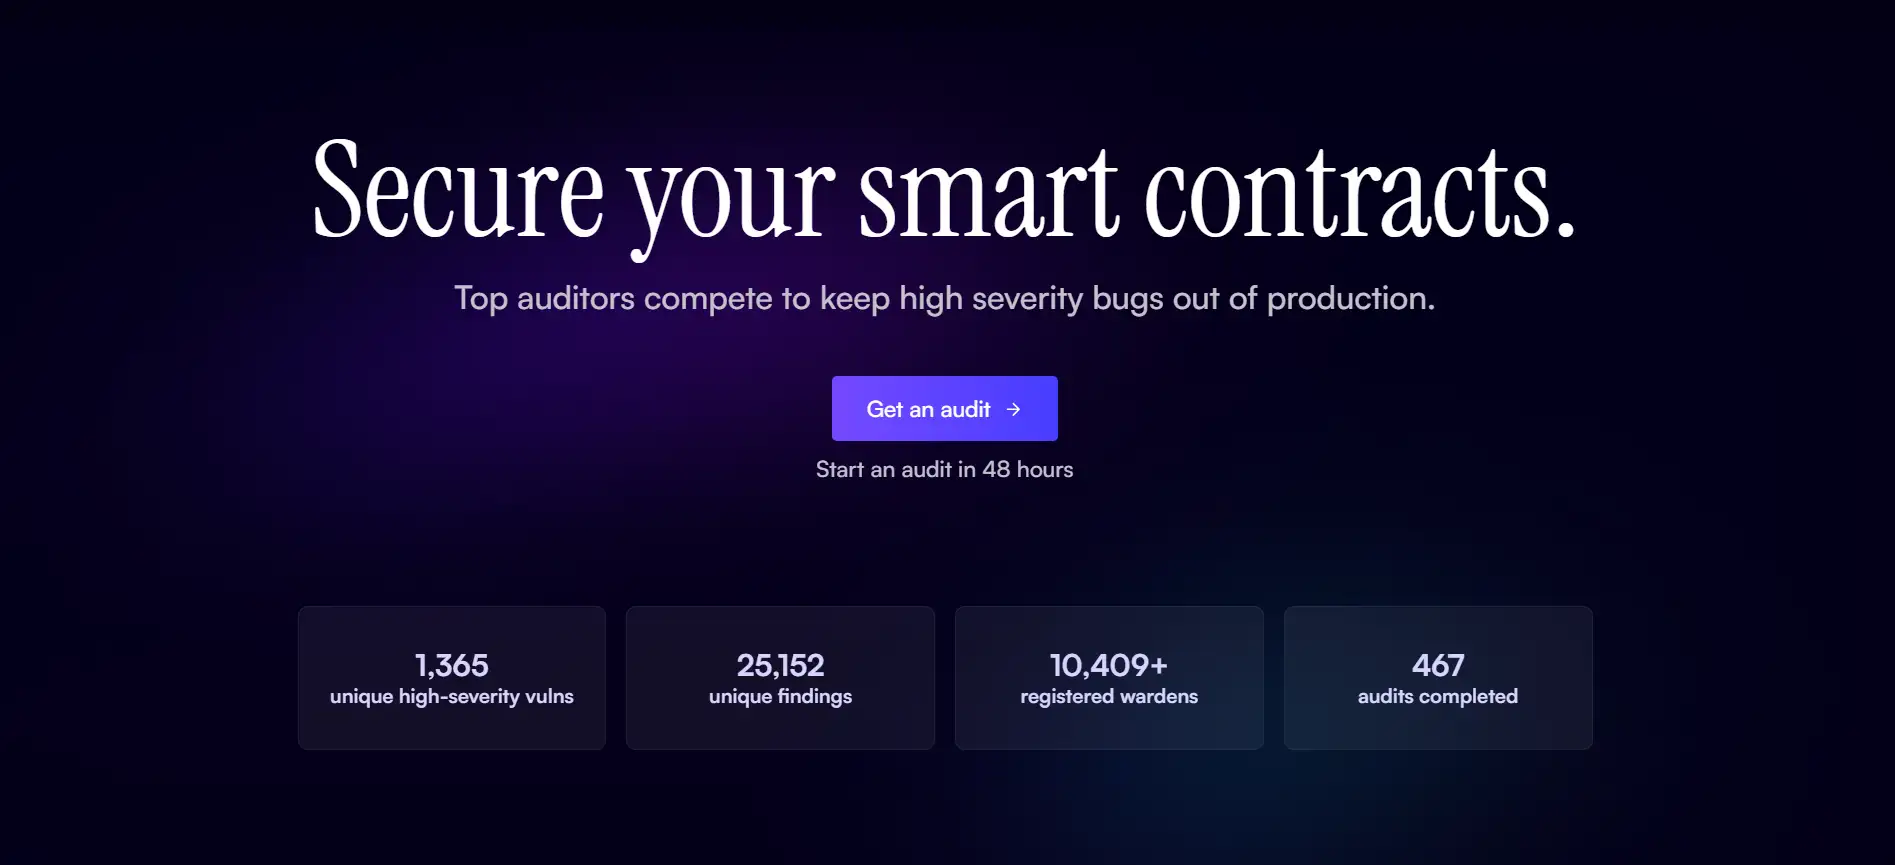Click the "audits completed" label
The image size is (1895, 865).
1438,697
